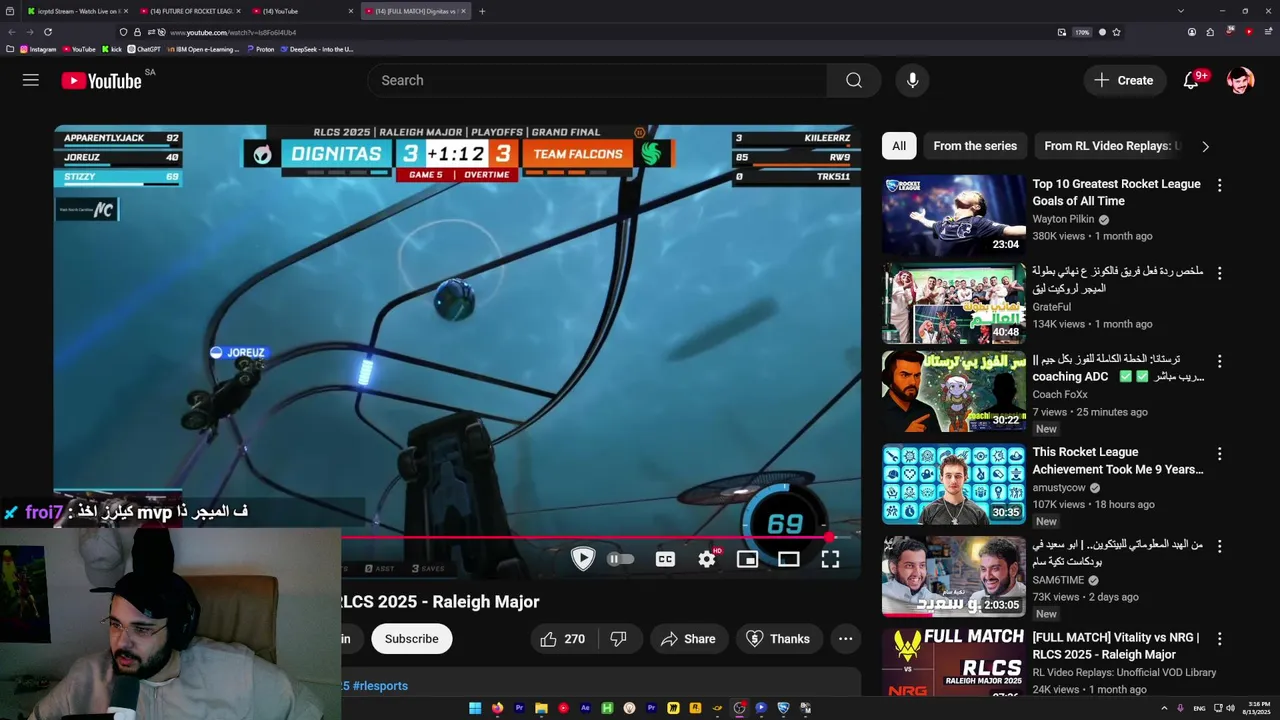Dislike the video
The width and height of the screenshot is (1280, 720).
[618, 639]
